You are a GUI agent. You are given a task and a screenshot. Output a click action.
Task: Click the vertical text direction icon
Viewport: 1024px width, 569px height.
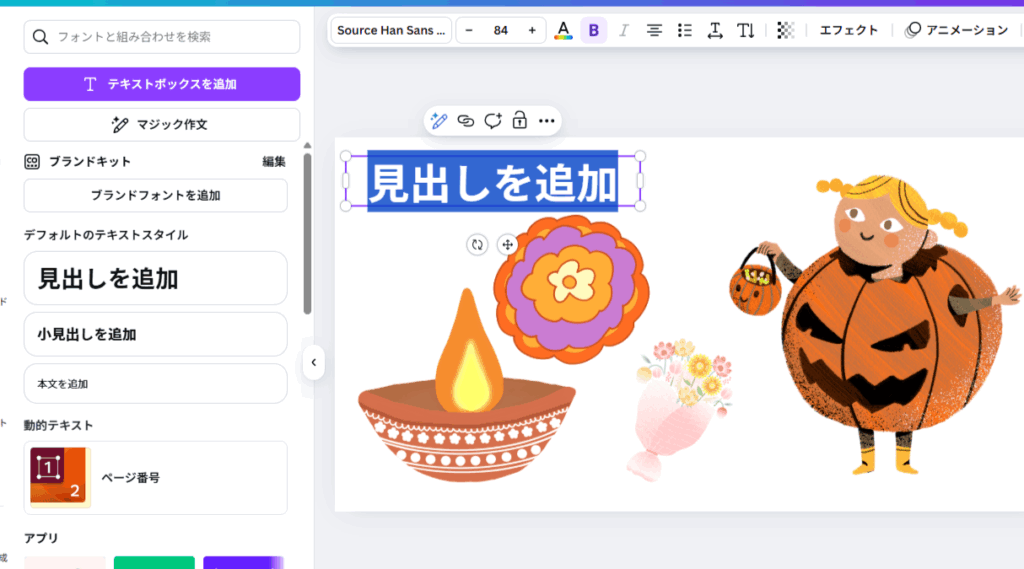(x=746, y=30)
